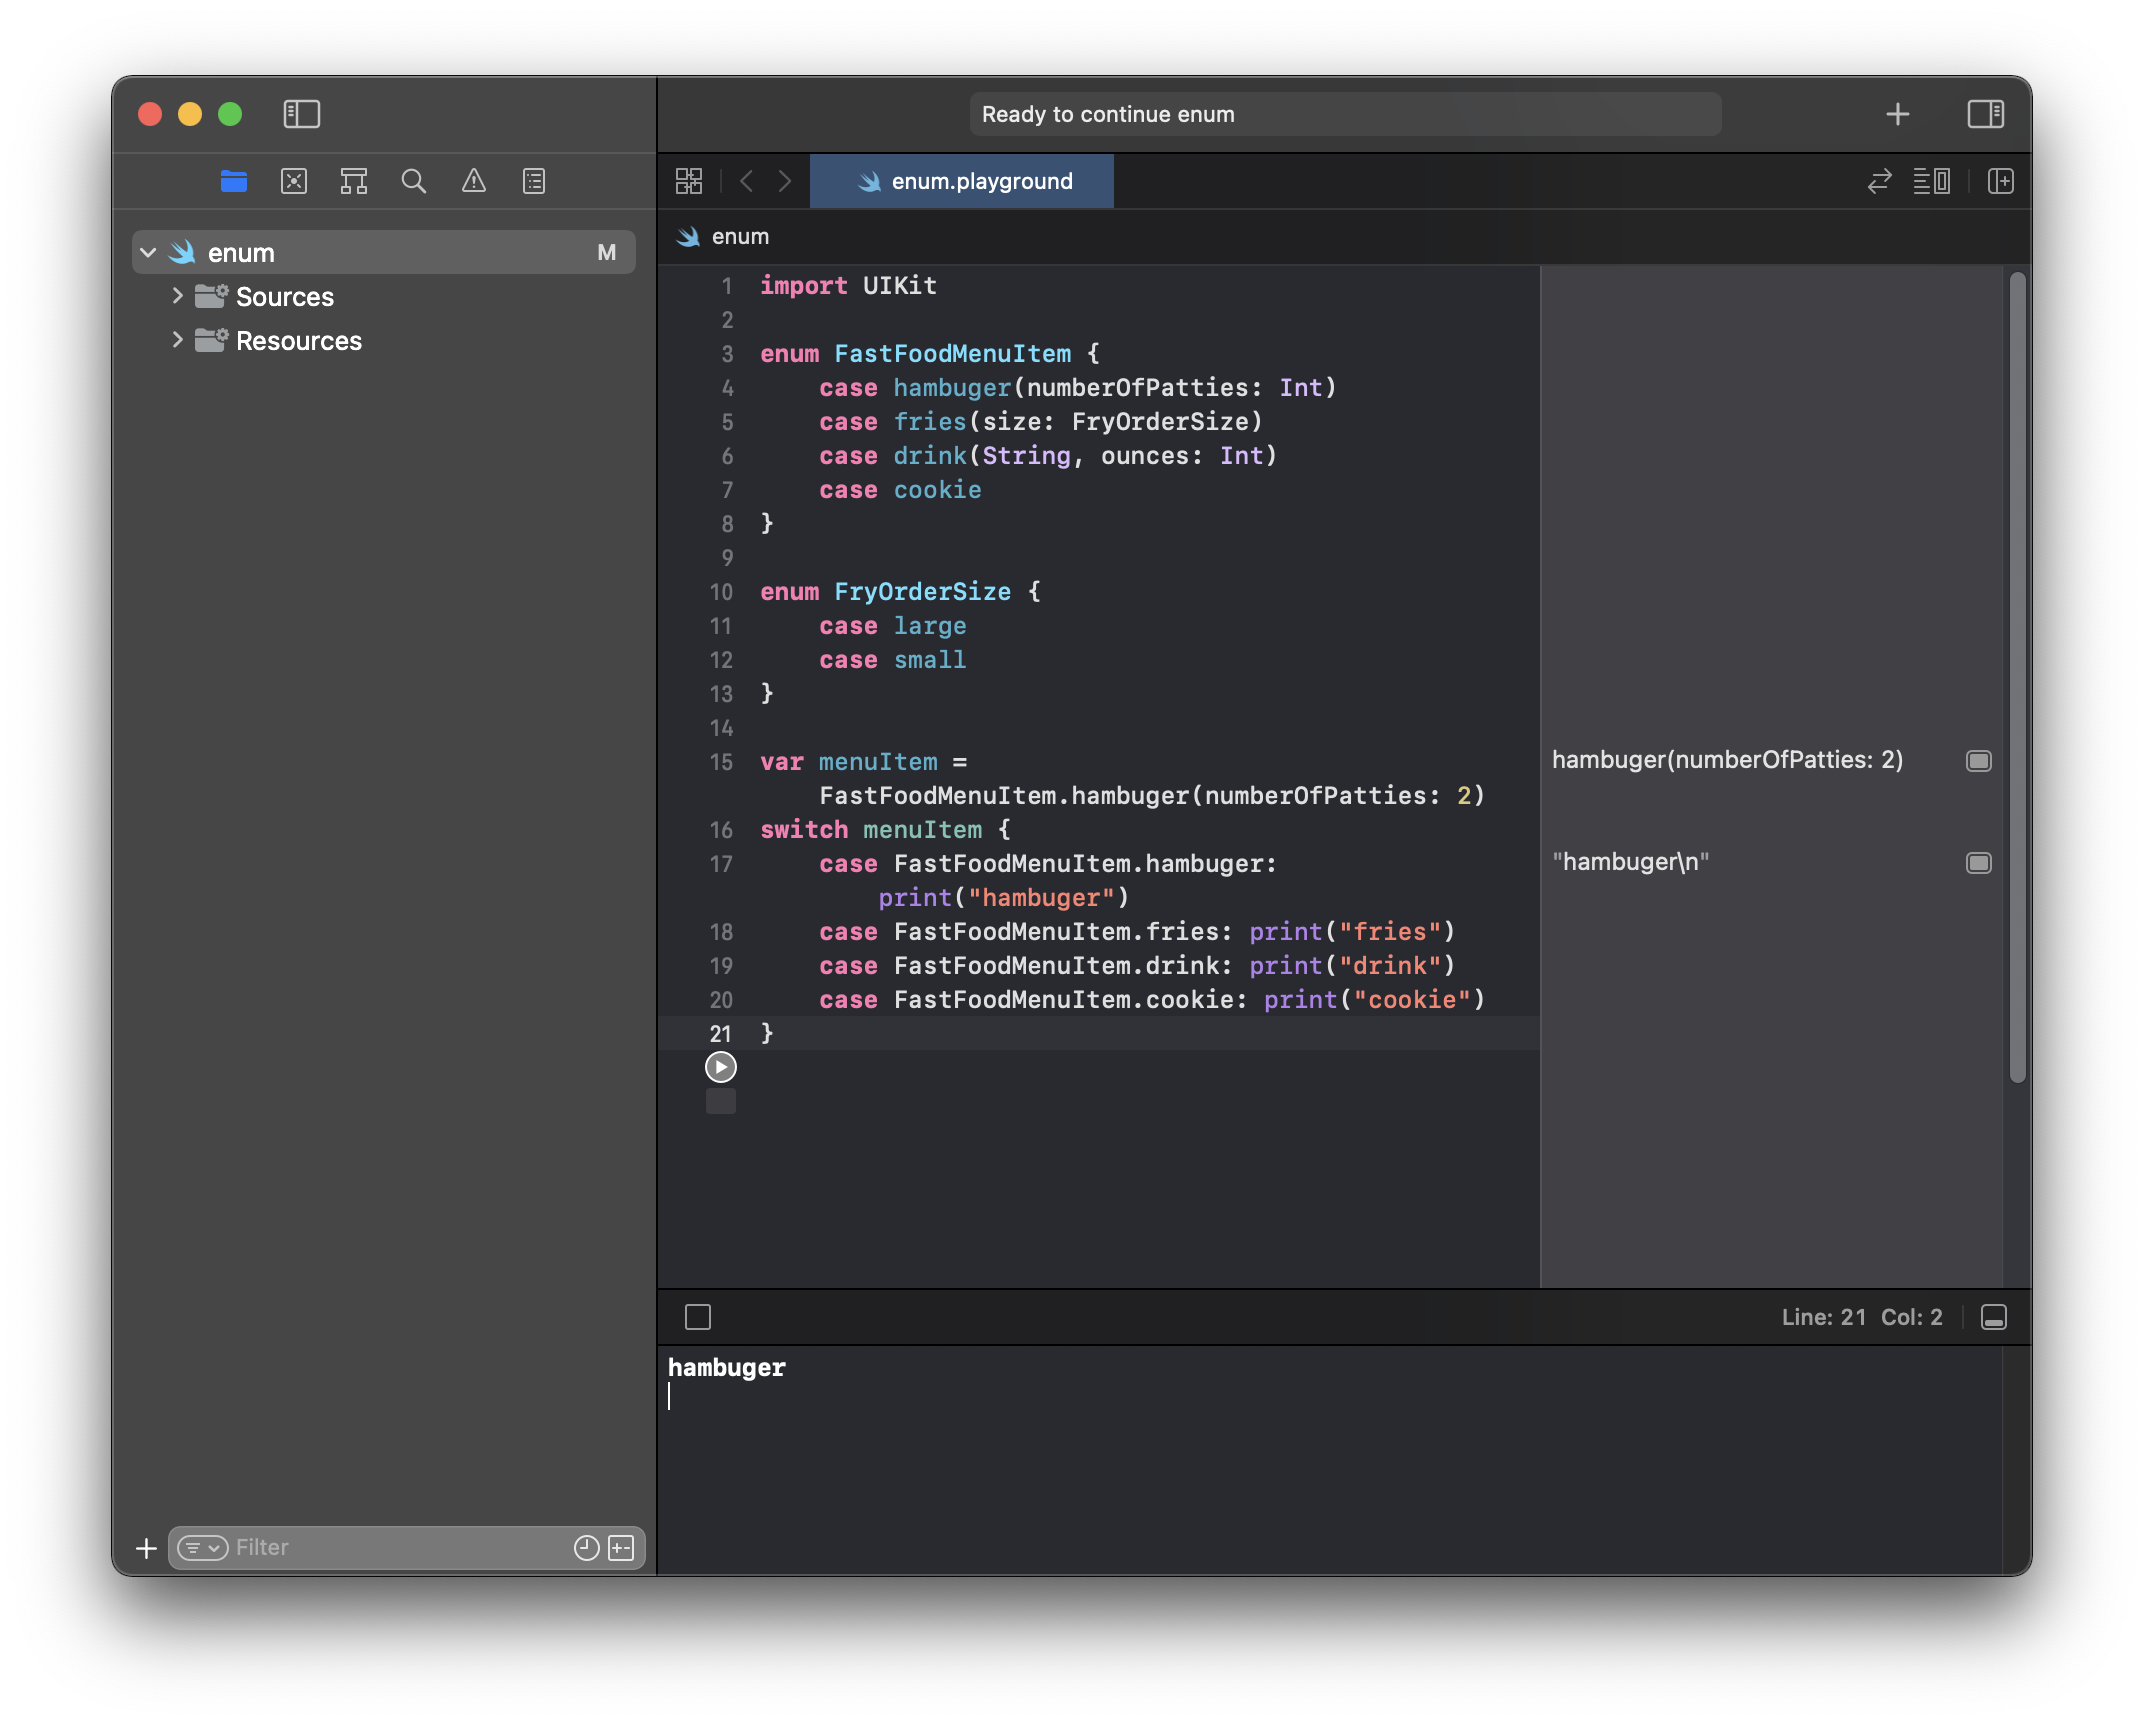This screenshot has width=2144, height=1724.
Task: Run playground with the play button
Action: pyautogui.click(x=720, y=1067)
